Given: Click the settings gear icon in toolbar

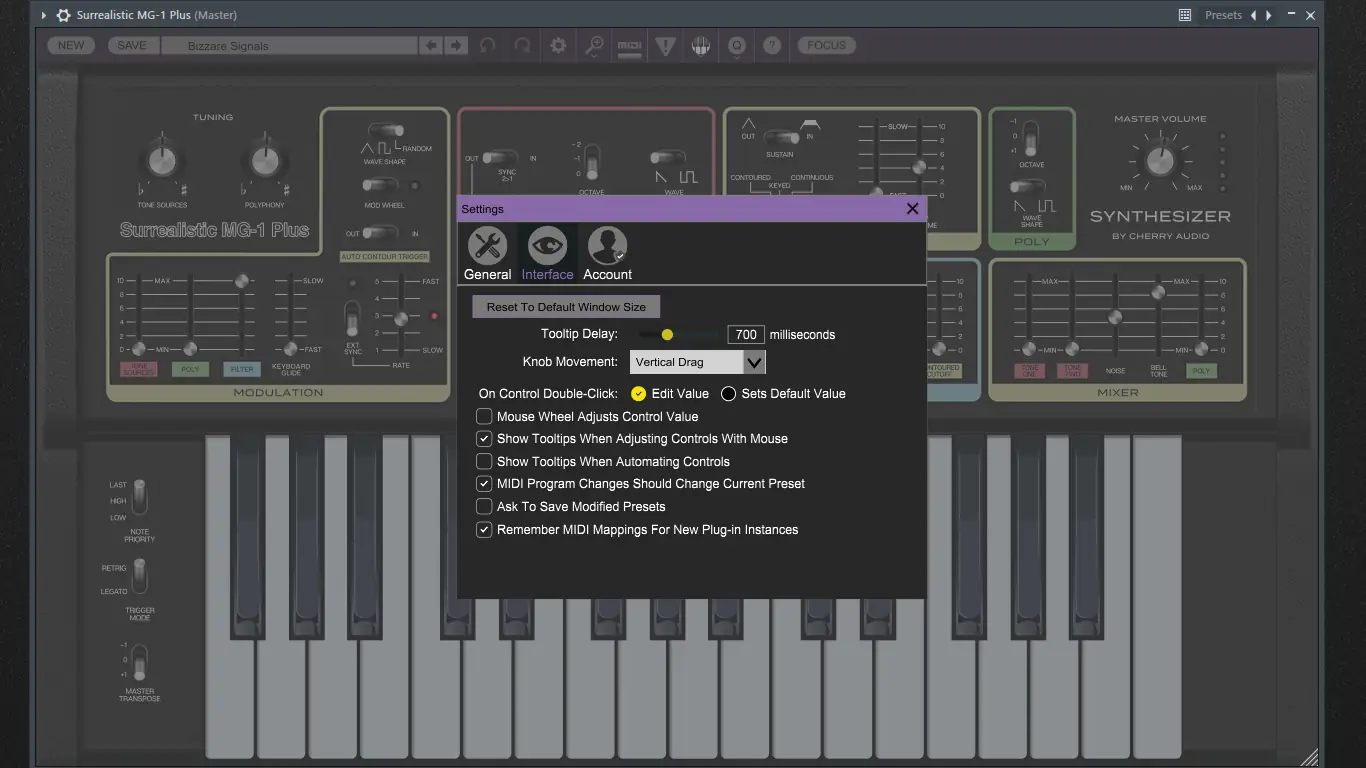Looking at the screenshot, I should (x=558, y=46).
